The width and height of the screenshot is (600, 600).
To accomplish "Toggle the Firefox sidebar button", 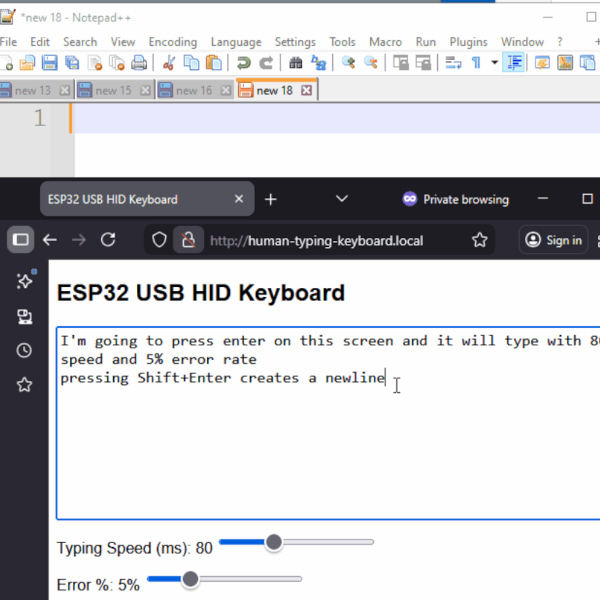I will (20, 240).
